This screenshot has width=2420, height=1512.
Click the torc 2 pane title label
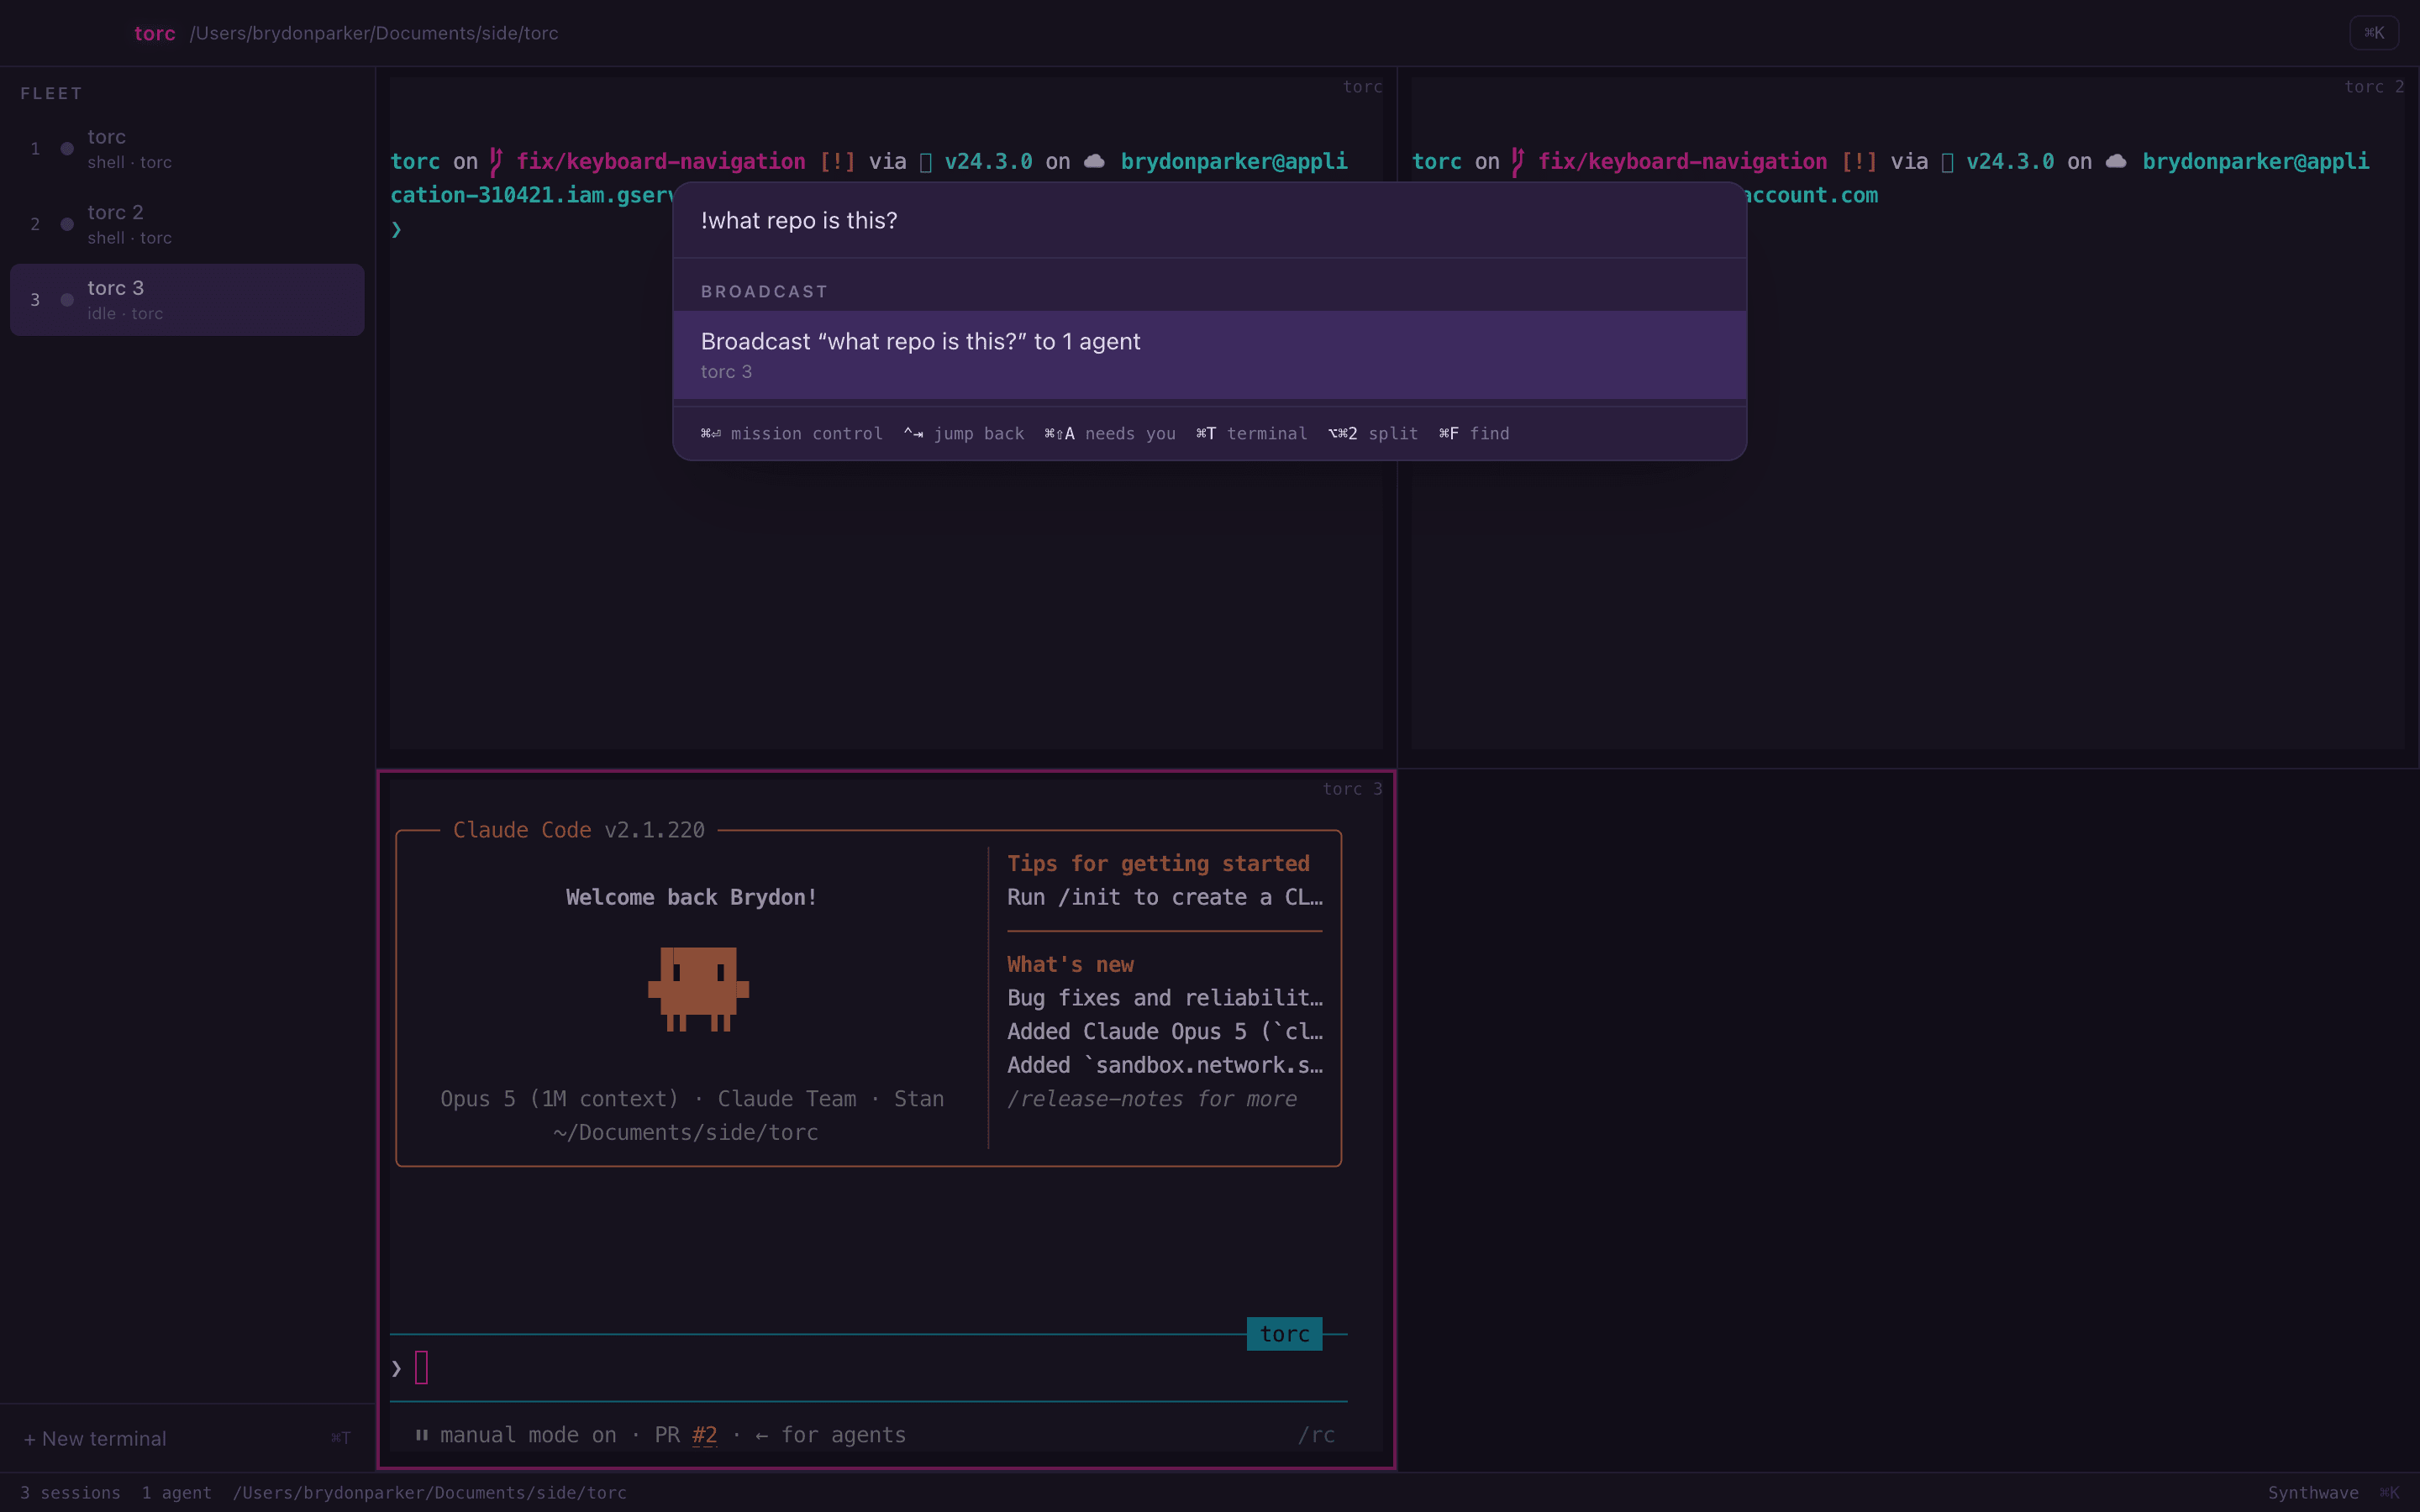2374,87
